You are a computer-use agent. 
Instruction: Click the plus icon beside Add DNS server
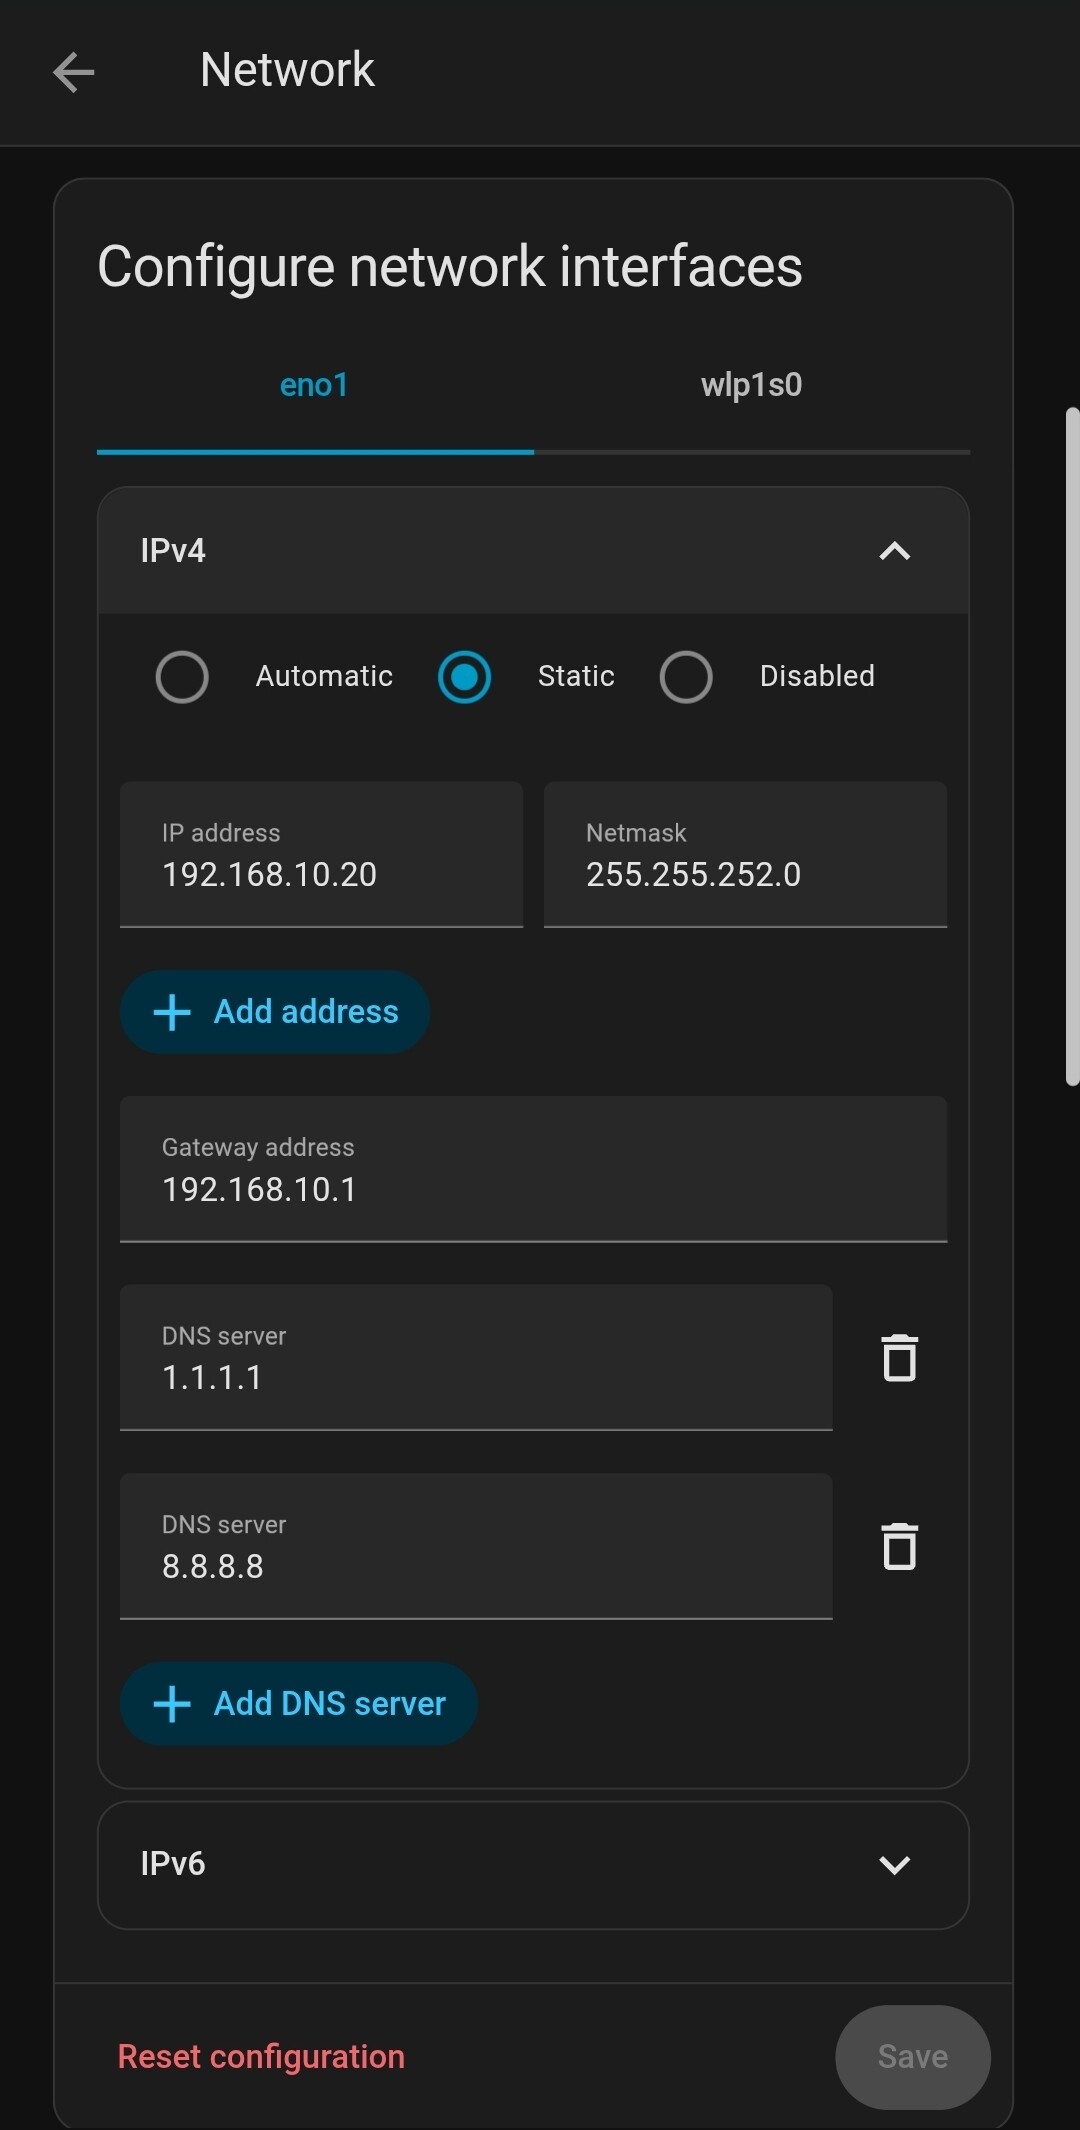172,1704
